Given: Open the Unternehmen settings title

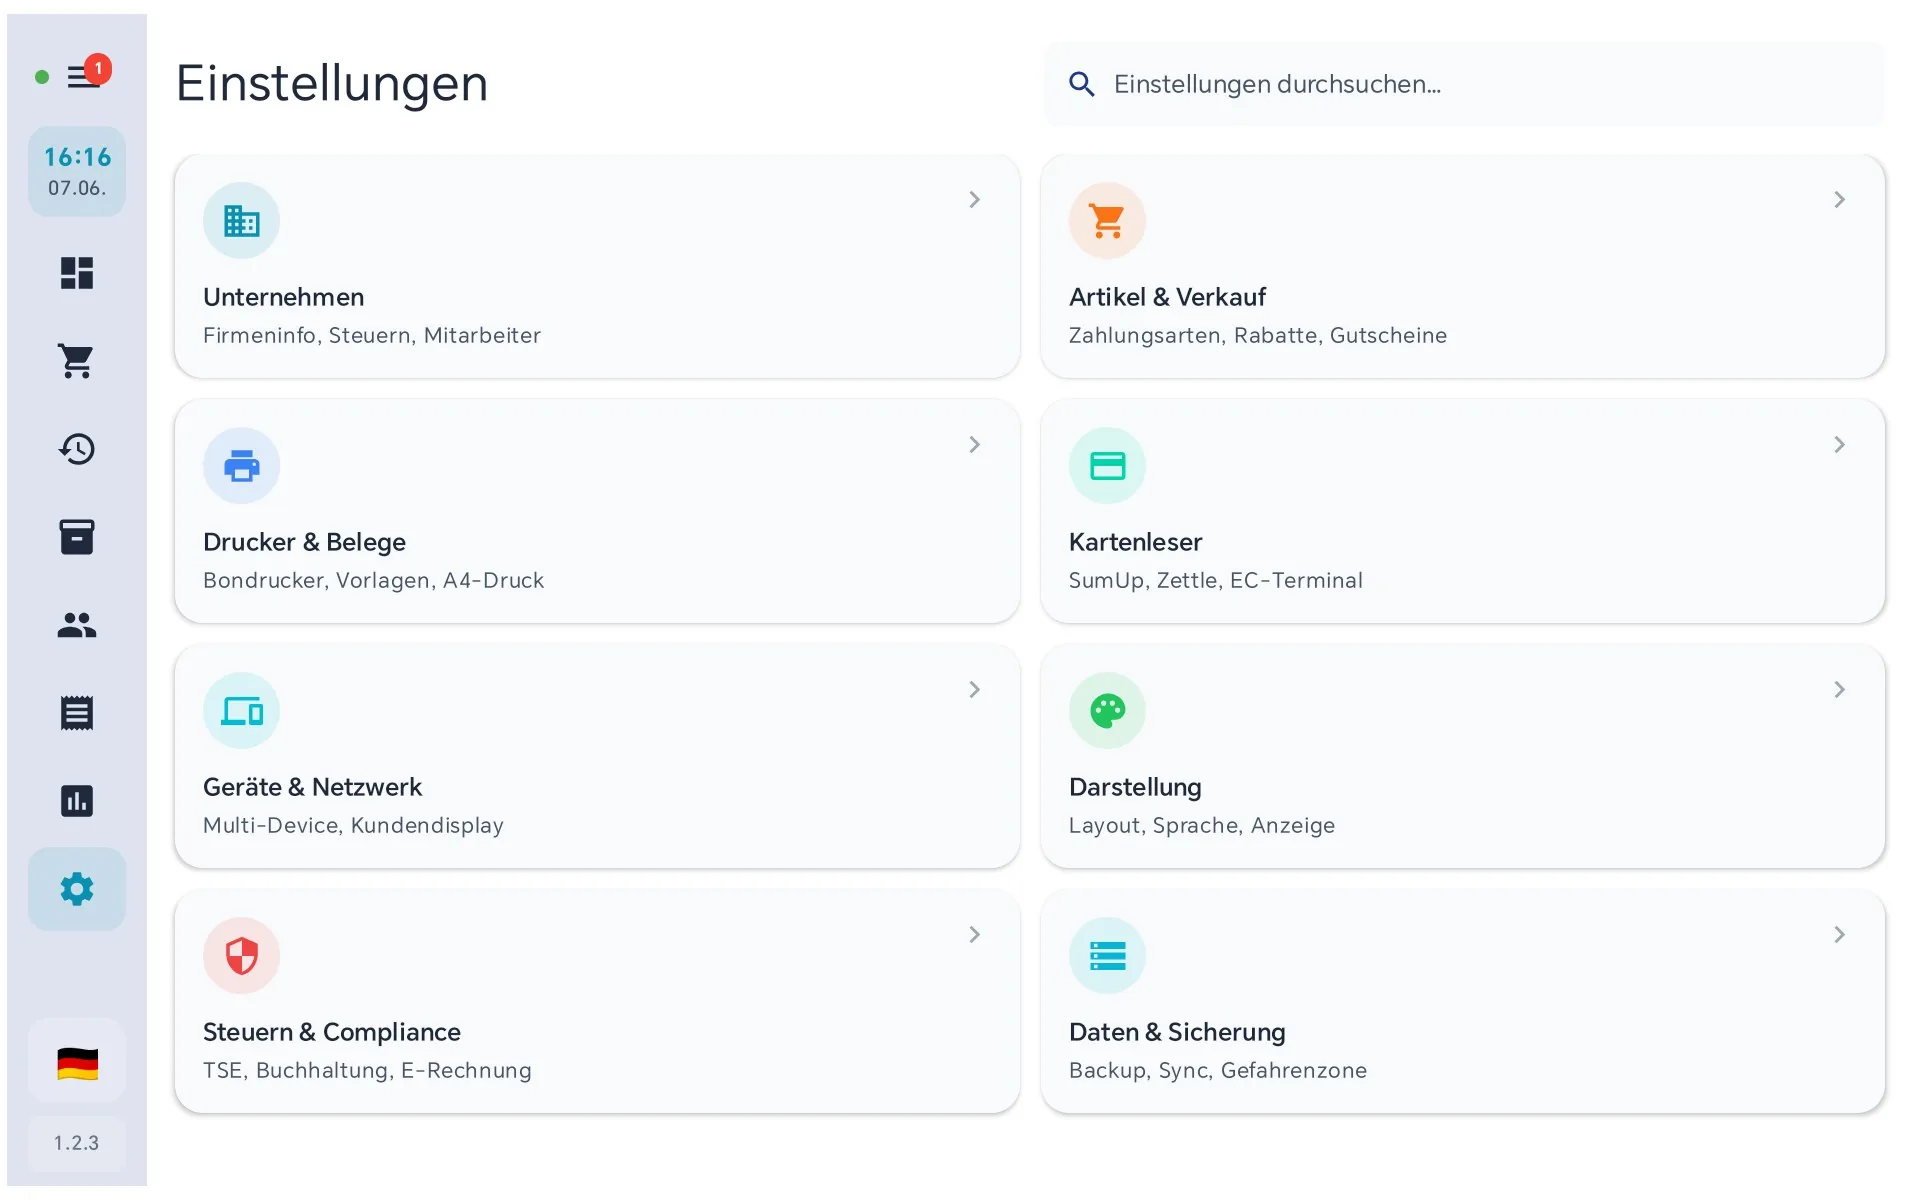Looking at the screenshot, I should [x=283, y=297].
